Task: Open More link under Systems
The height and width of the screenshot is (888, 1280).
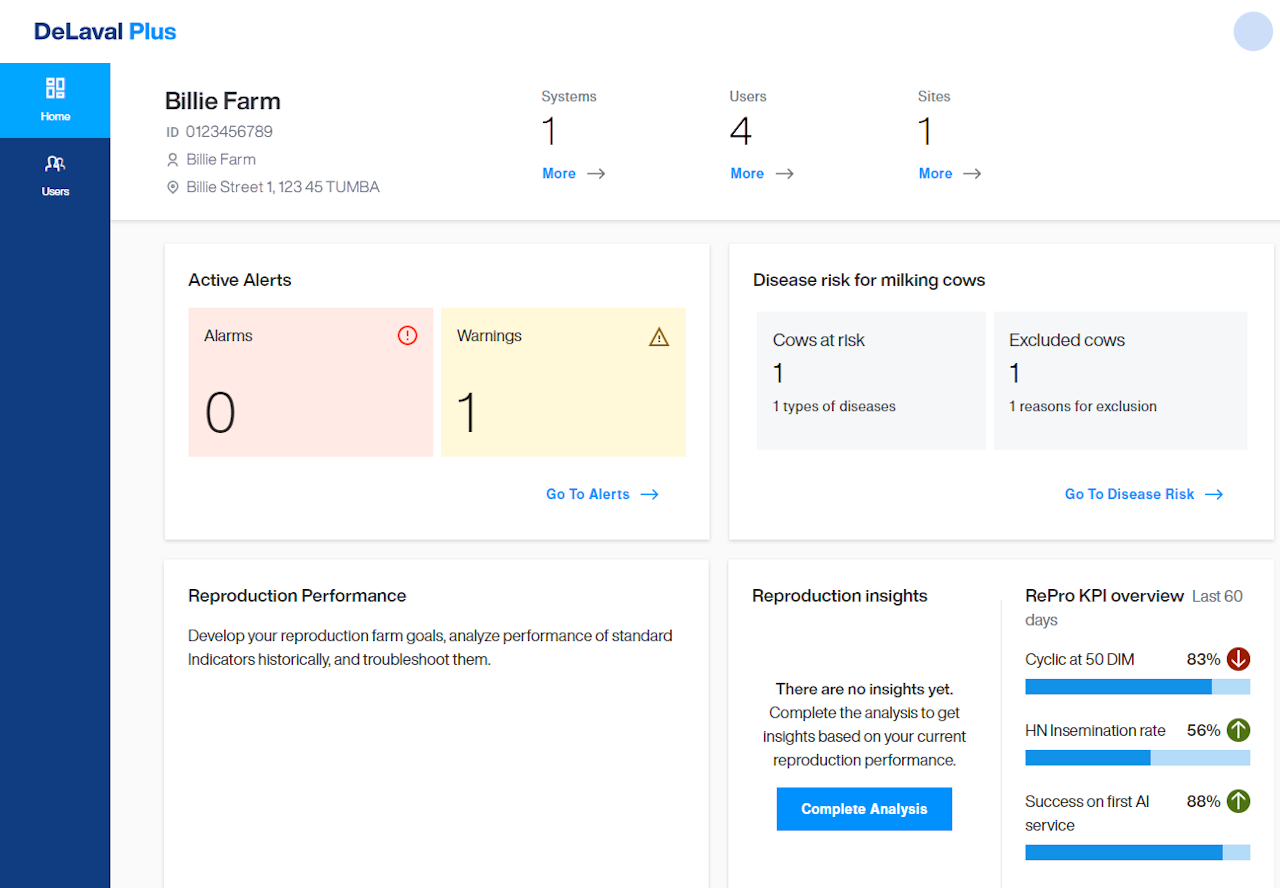Action: (573, 173)
